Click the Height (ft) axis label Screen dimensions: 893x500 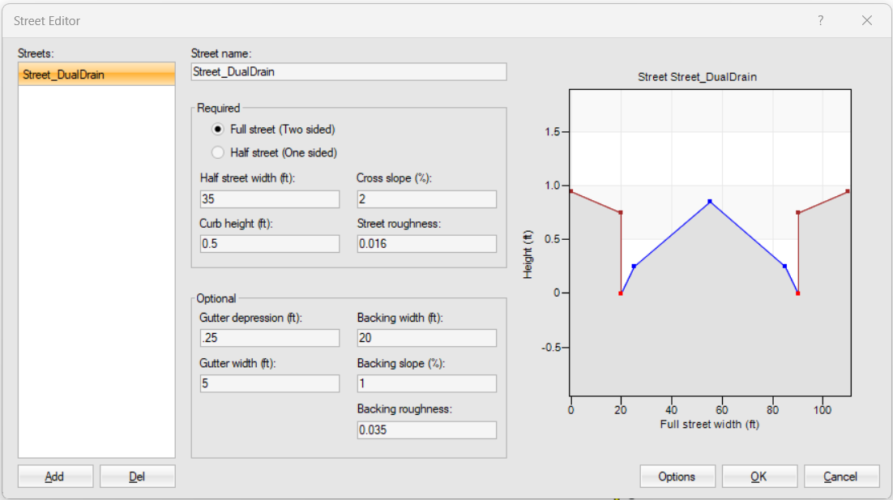tap(528, 255)
